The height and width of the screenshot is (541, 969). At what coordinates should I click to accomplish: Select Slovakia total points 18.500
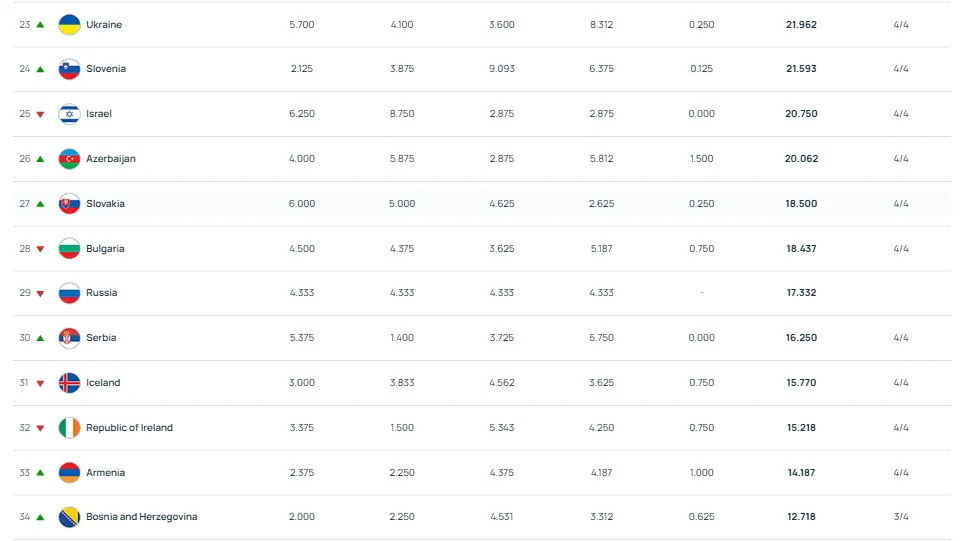(x=801, y=203)
